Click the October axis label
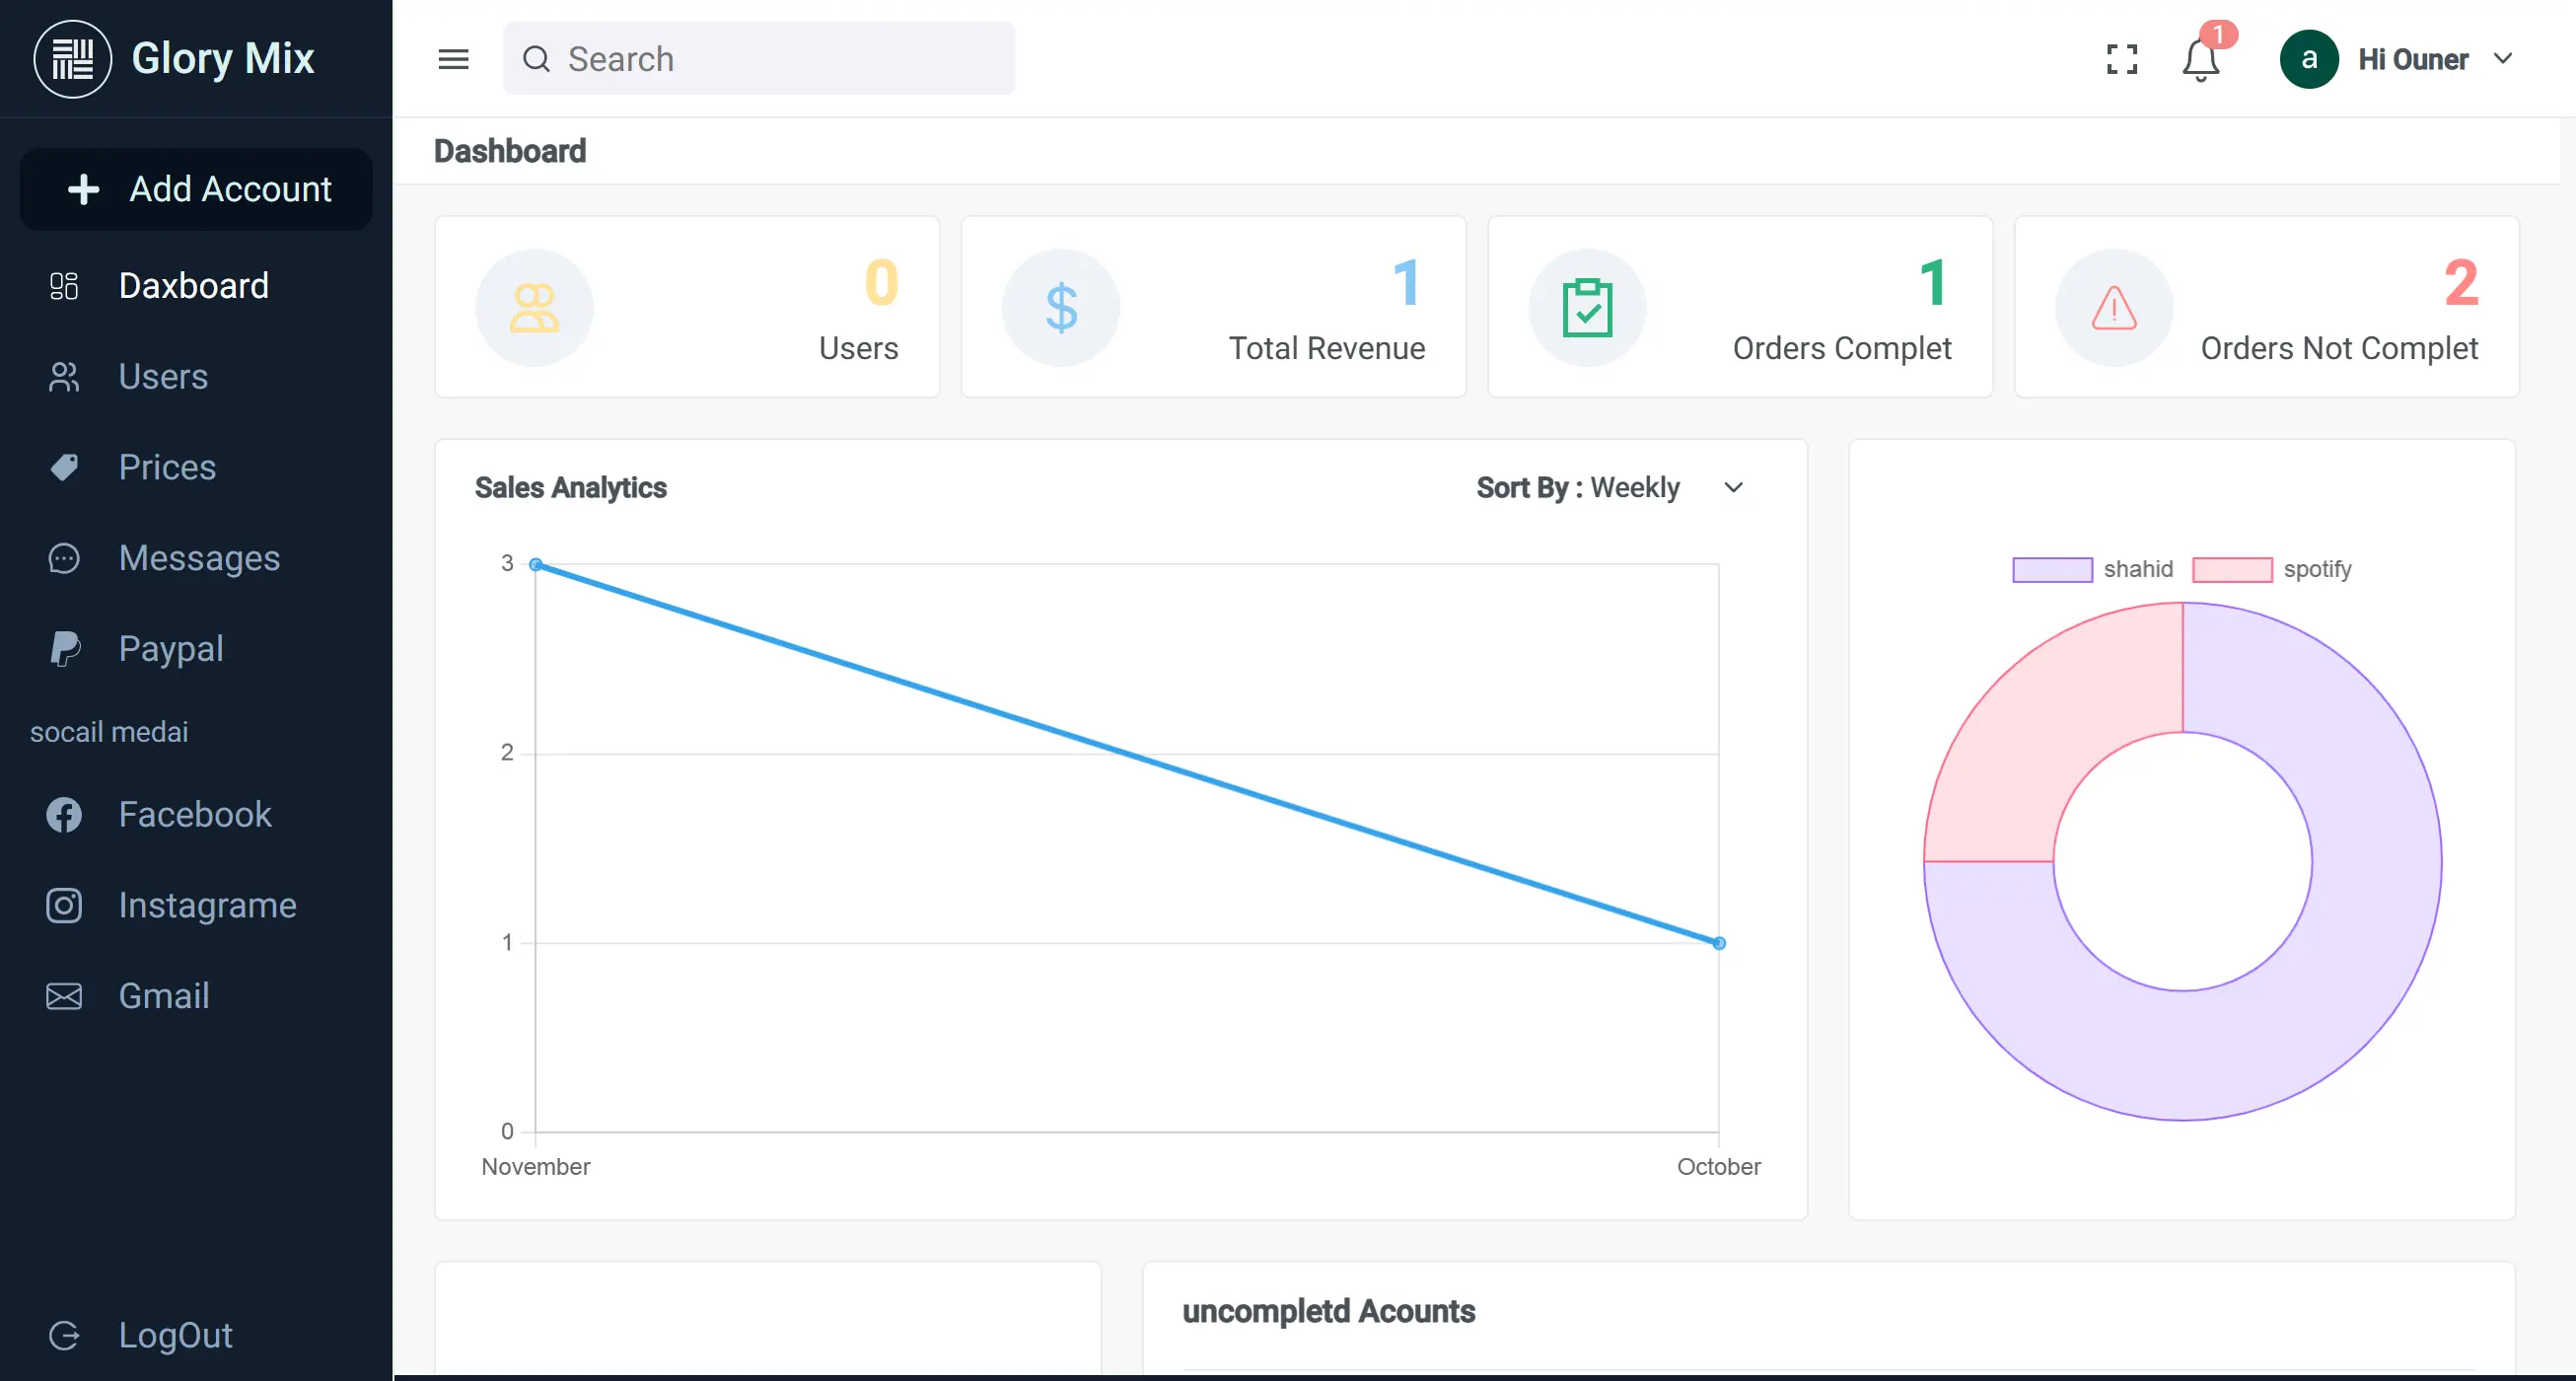This screenshot has width=2576, height=1381. pos(1718,1167)
